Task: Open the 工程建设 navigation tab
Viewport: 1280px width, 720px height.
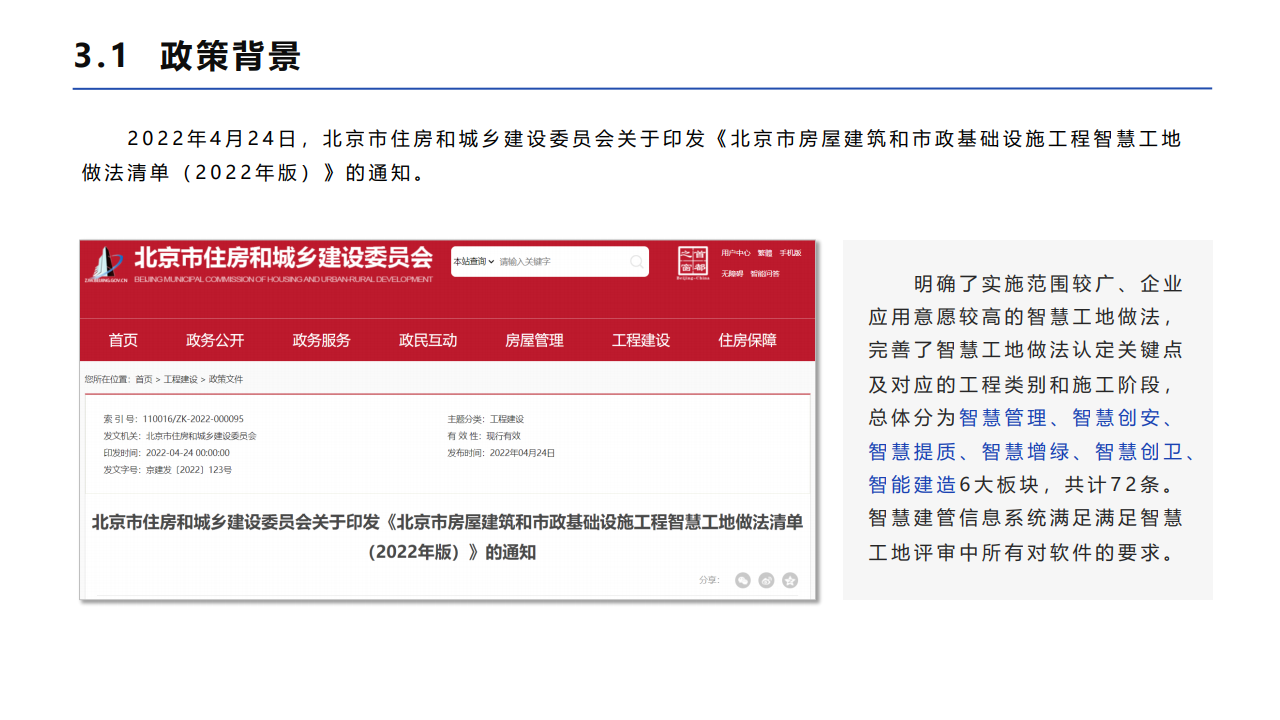Action: point(641,340)
